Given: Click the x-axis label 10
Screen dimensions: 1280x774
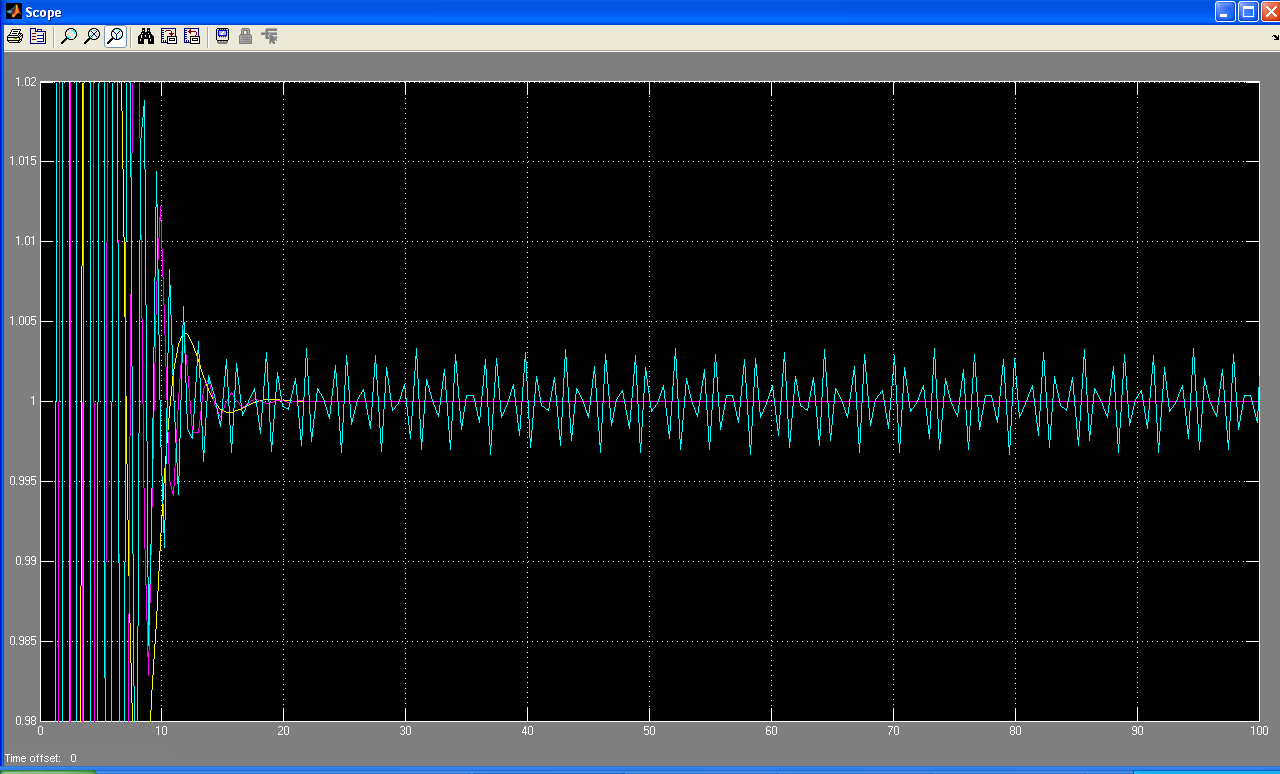Looking at the screenshot, I should tap(162, 732).
